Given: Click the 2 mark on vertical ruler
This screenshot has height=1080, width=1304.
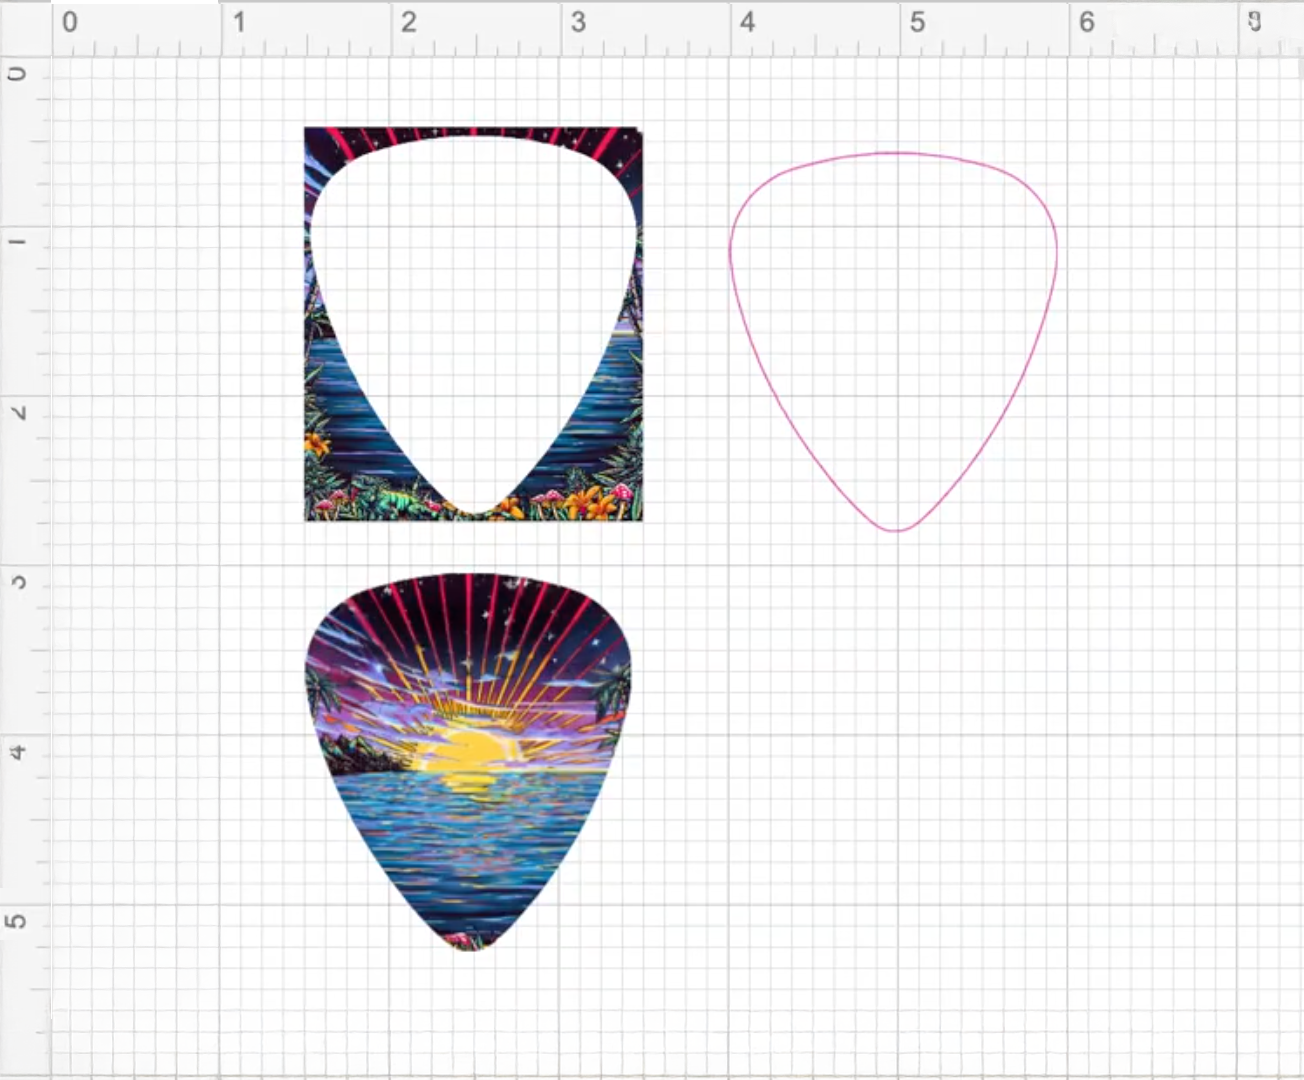Looking at the screenshot, I should pyautogui.click(x=18, y=412).
